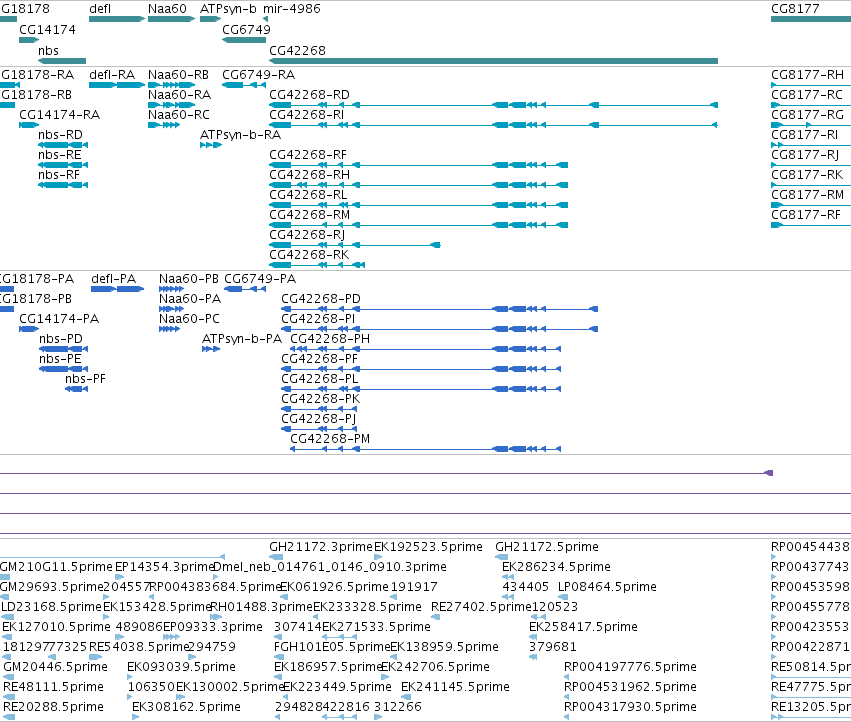Select the RP004317930.5prime EST label
This screenshot has height=722, width=851.
(630, 707)
